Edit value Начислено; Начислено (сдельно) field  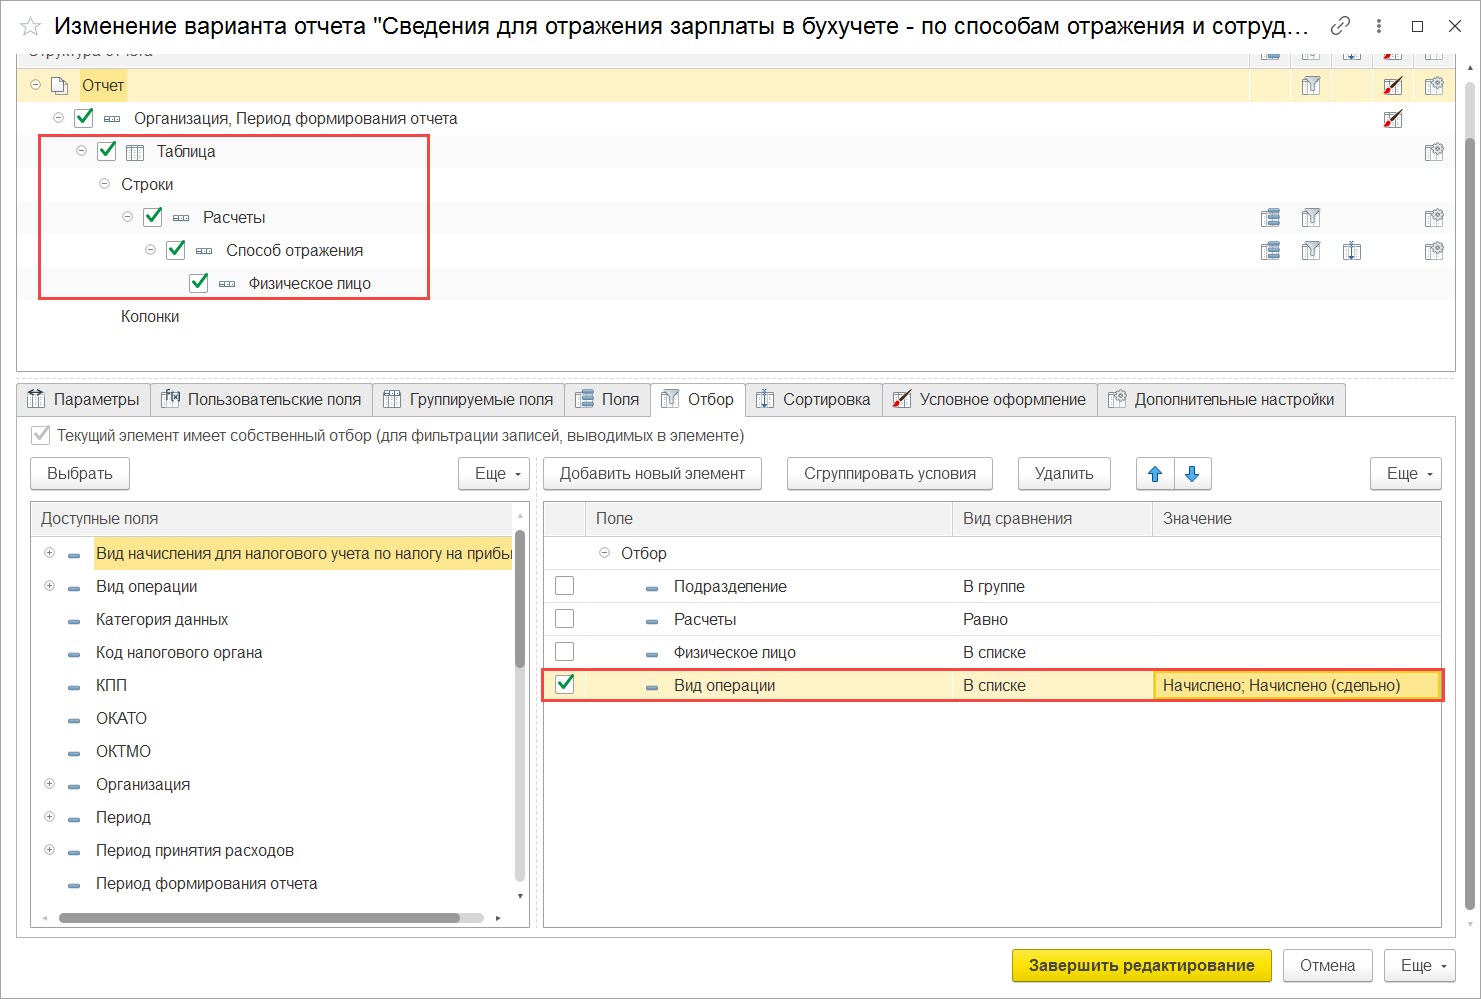point(1297,686)
